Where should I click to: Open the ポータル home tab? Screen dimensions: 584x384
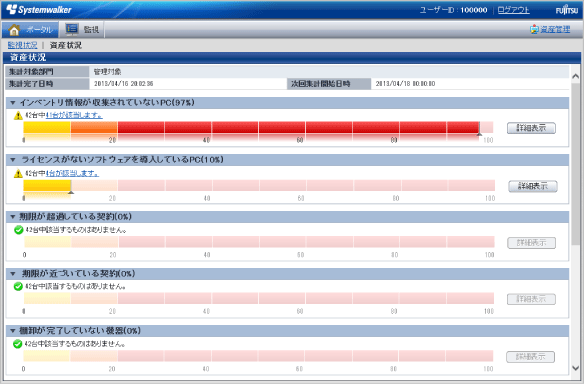point(30,29)
